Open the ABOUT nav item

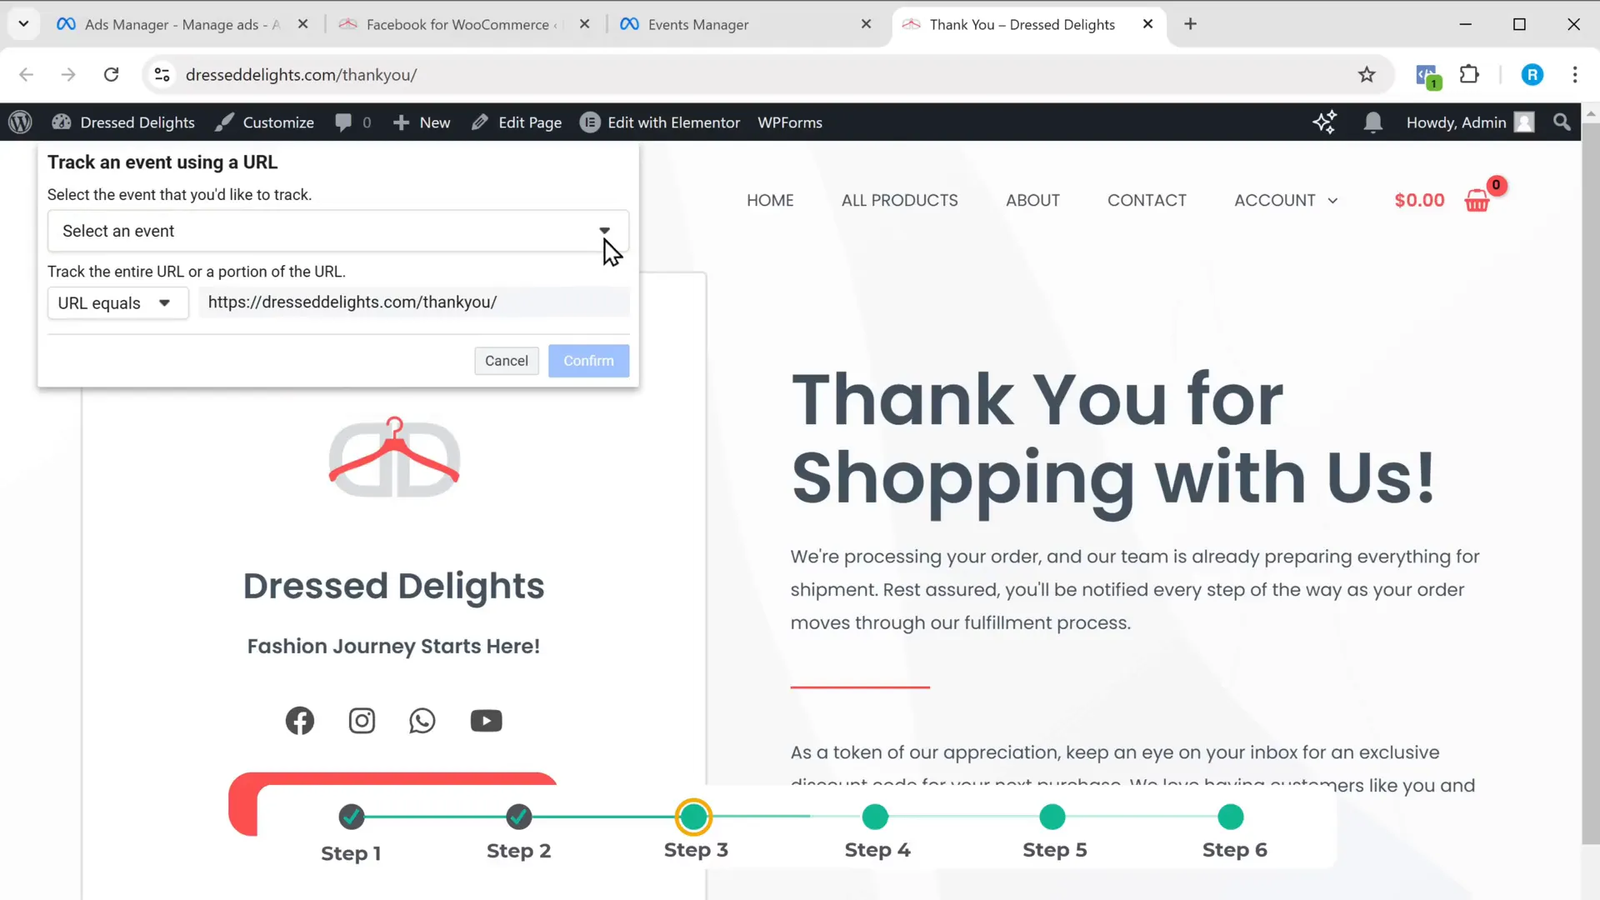[1032, 200]
